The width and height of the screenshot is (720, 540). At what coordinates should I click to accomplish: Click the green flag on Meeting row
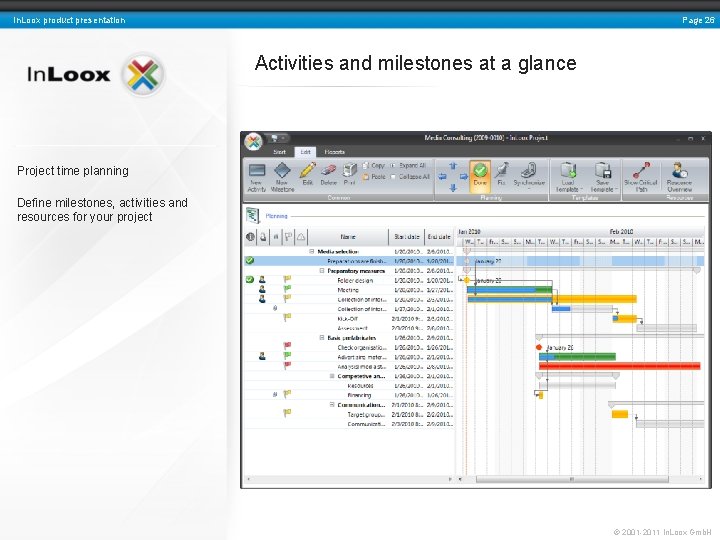[x=287, y=289]
